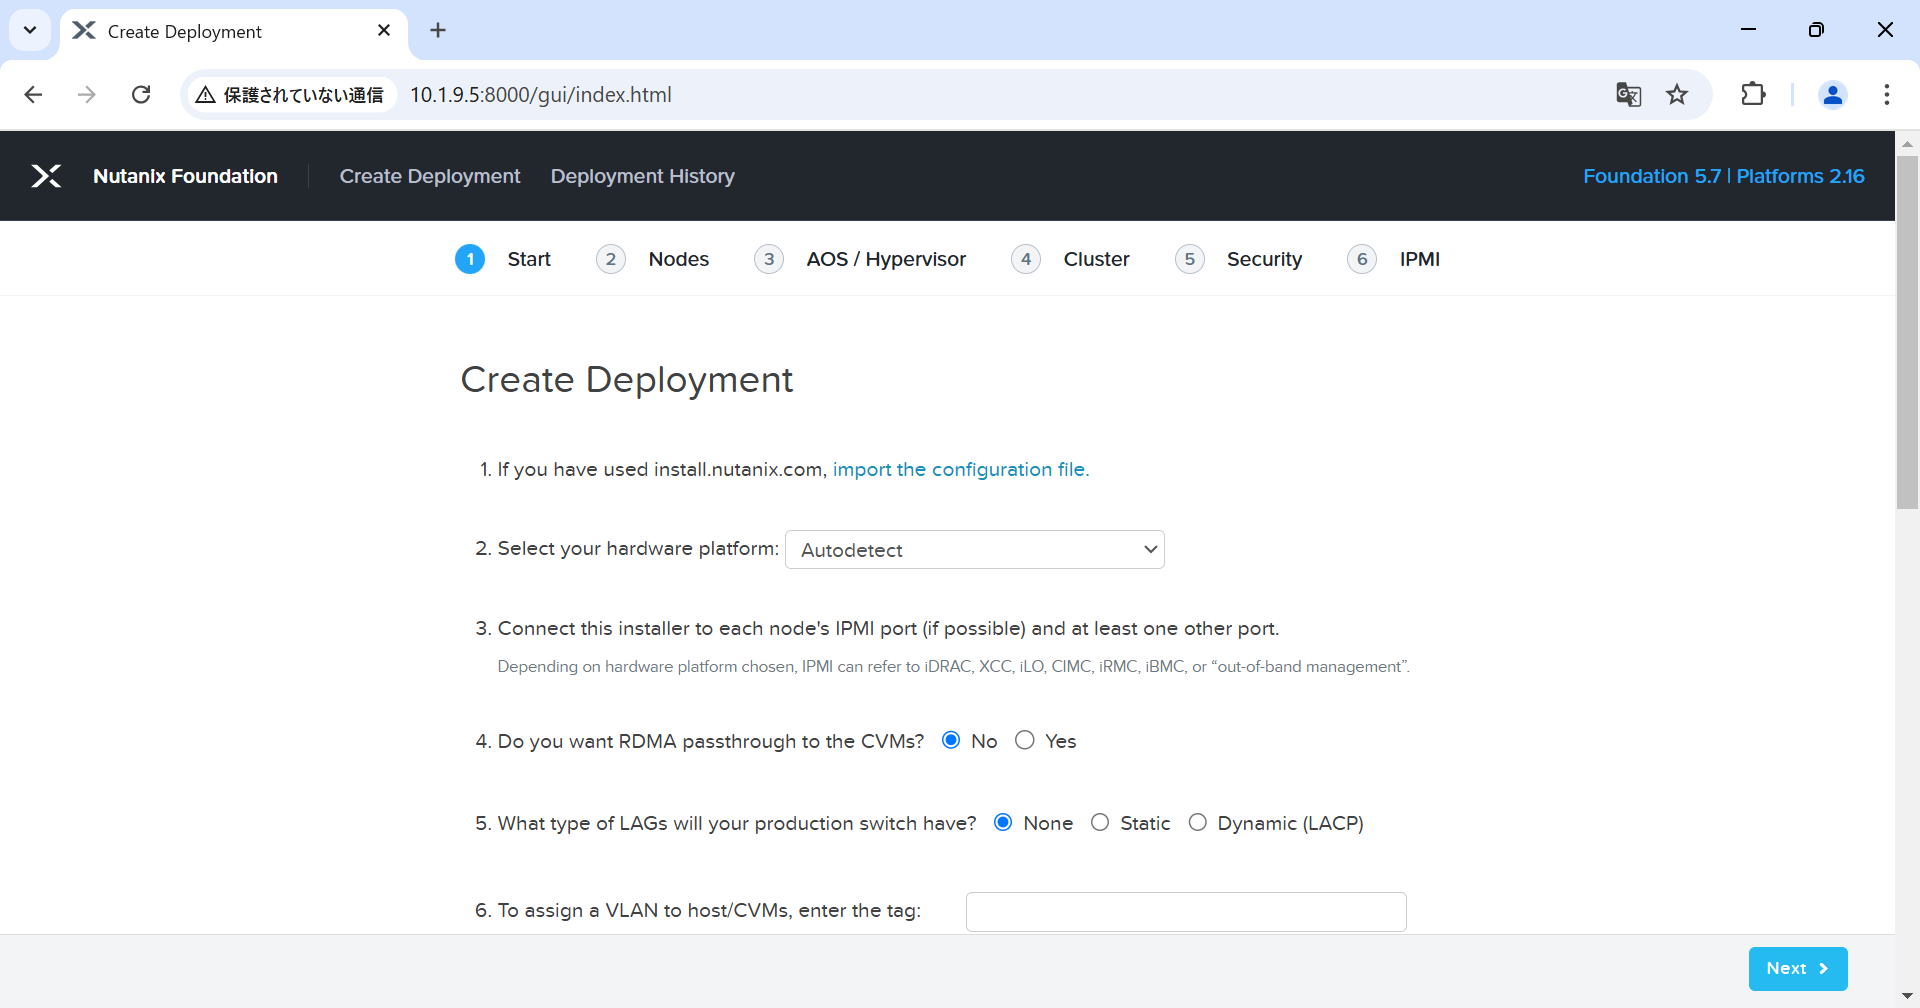Screen dimensions: 1920x1008
Task: Click step 2 circle for Nodes
Action: [611, 259]
